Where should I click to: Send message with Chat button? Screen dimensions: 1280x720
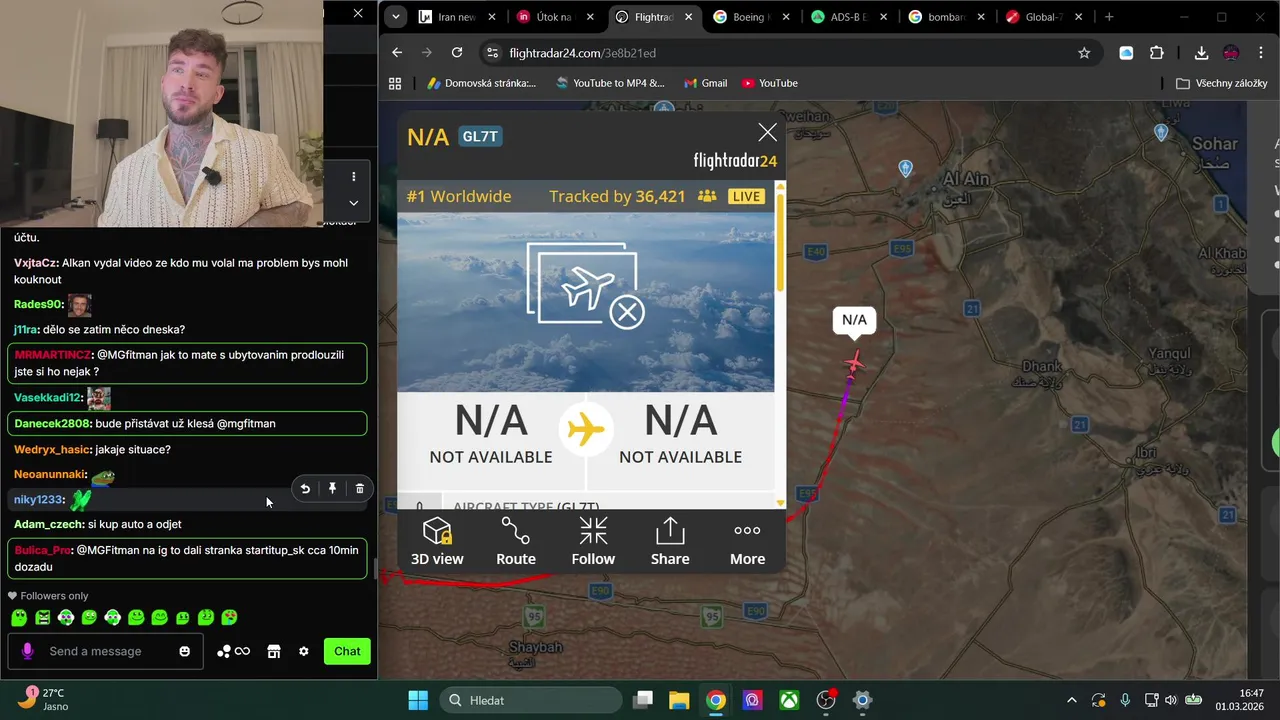click(347, 651)
